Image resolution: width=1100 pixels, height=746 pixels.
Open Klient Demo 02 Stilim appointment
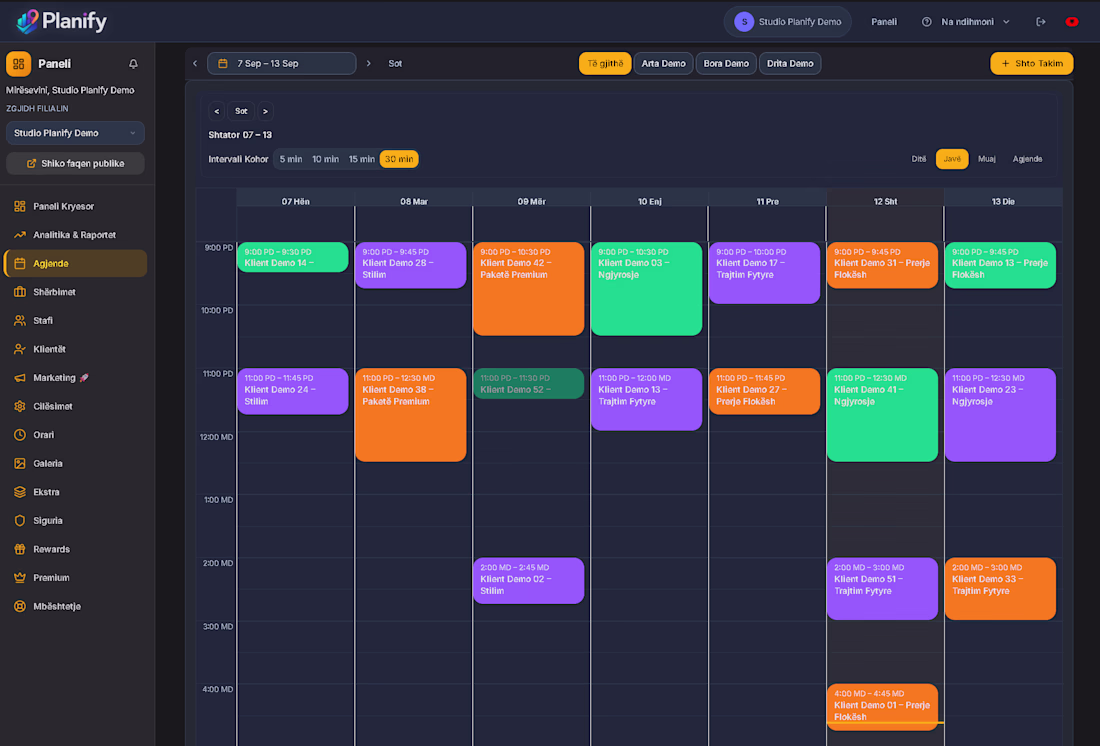[x=529, y=580]
